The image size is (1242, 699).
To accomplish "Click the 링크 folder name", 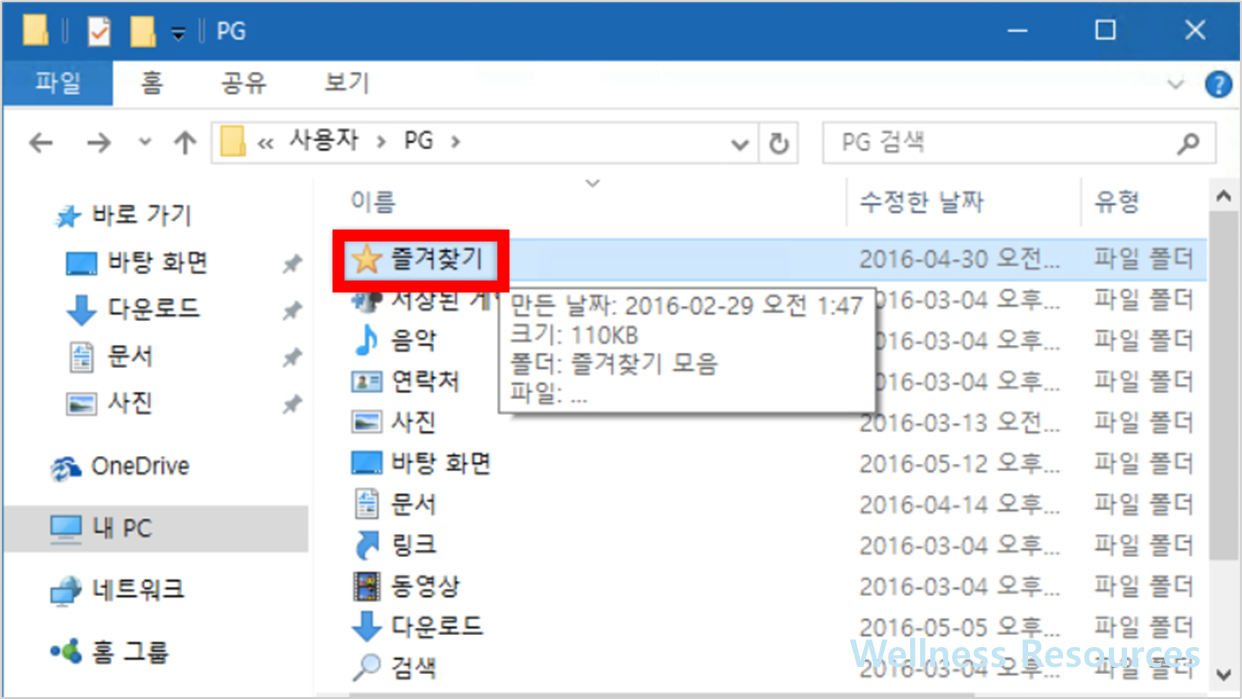I will coord(413,545).
